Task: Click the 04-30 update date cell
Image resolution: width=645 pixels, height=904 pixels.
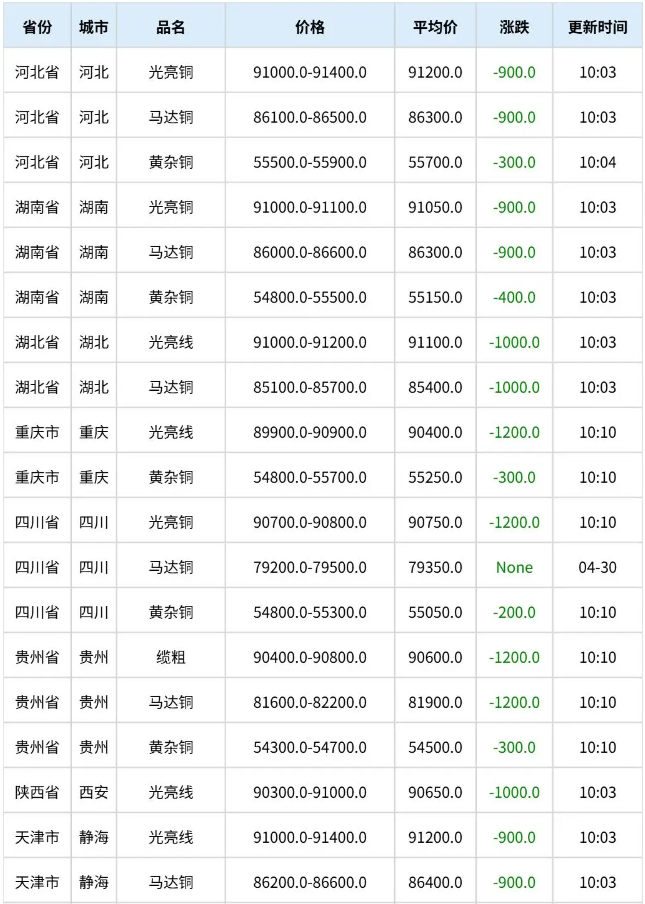Action: pos(598,567)
